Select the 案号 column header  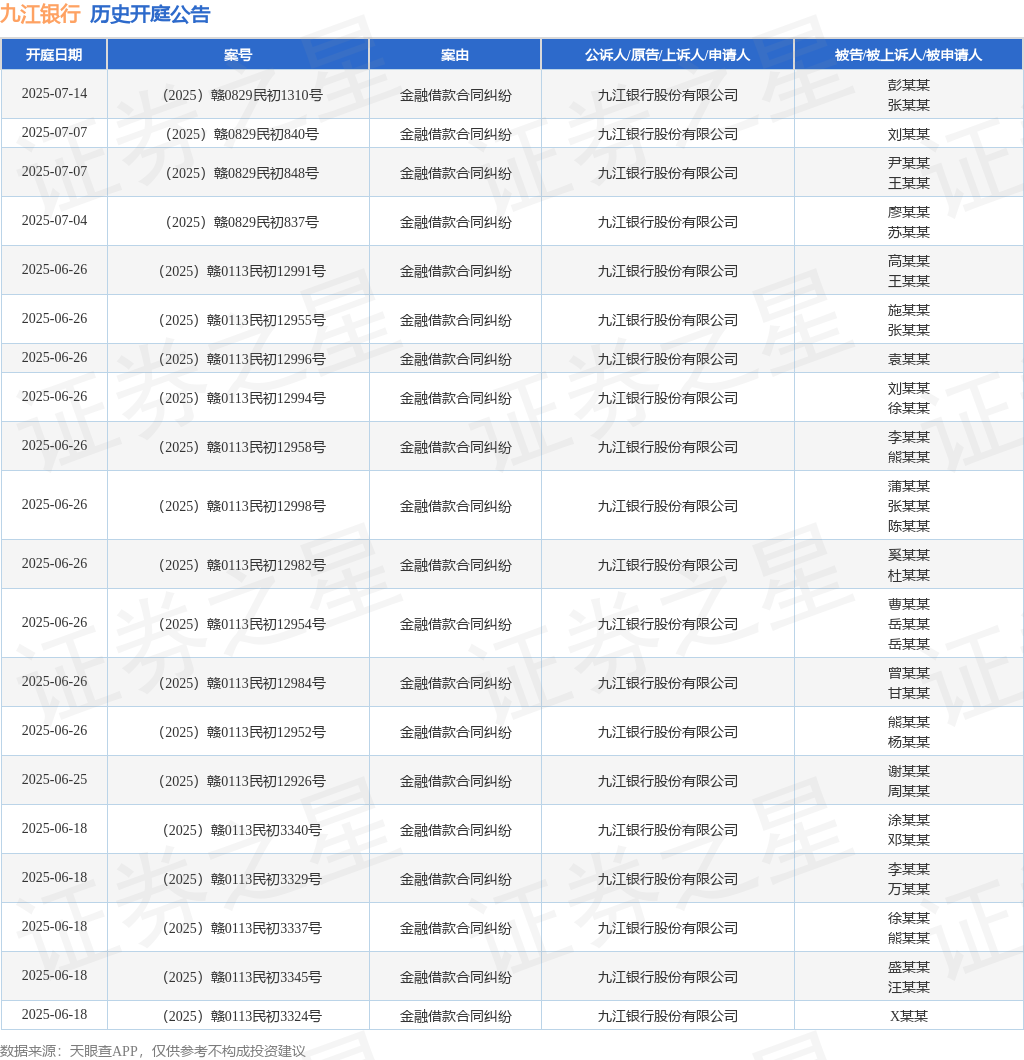[238, 55]
